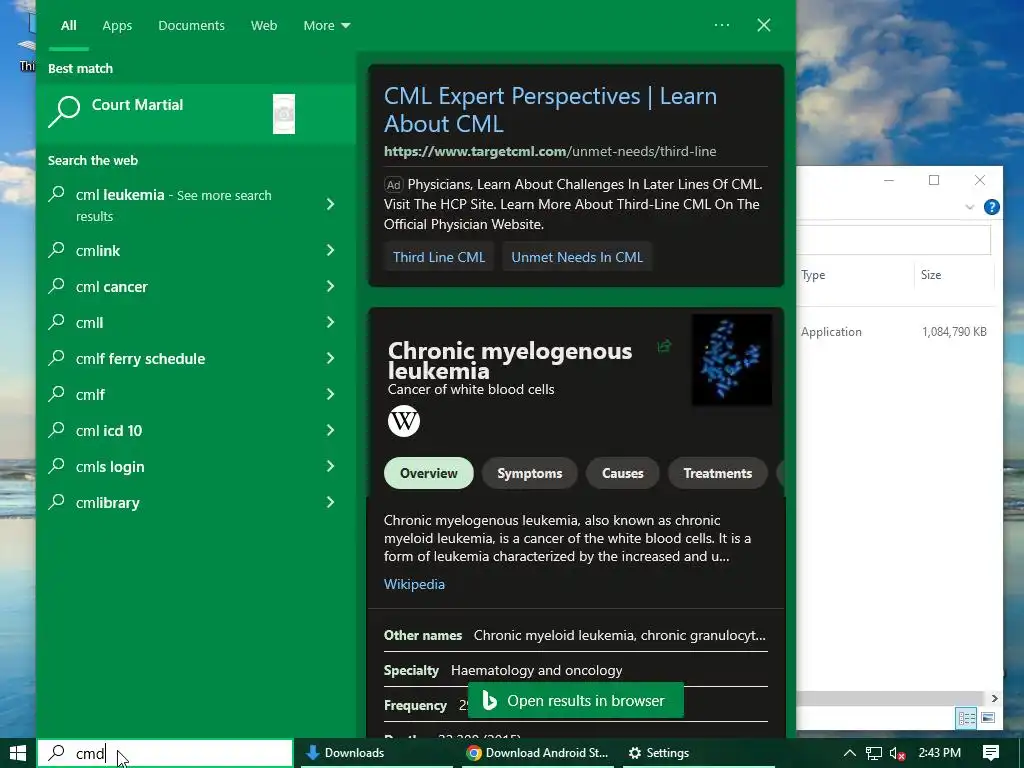Open the targetcml.com URL link
Viewport: 1024px width, 768px height.
tap(550, 151)
